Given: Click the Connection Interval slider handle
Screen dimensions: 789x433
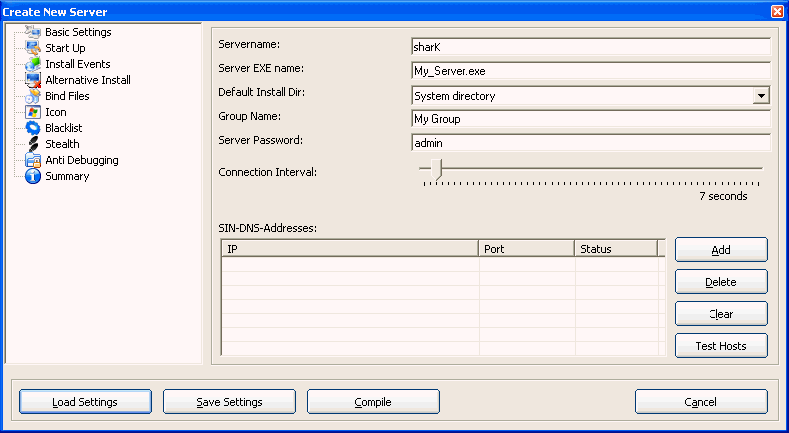Looking at the screenshot, I should point(436,169).
